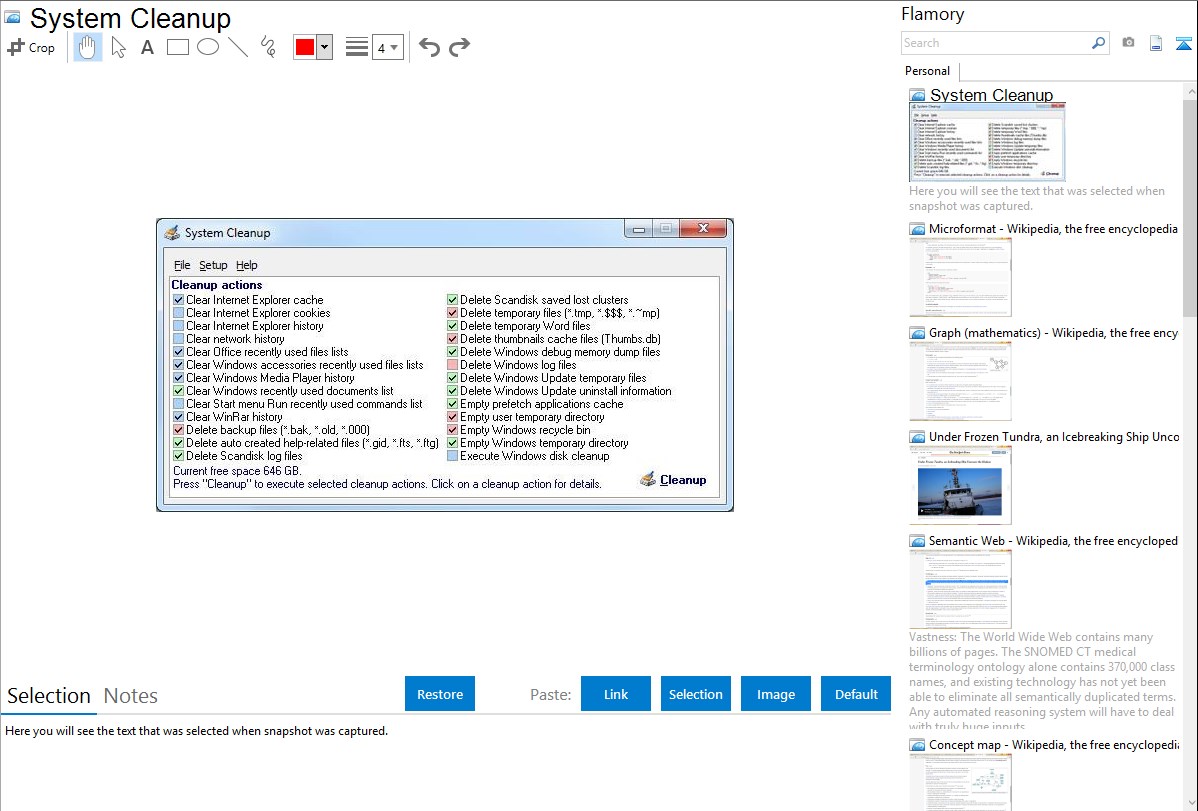Run the Cleanup button
This screenshot has width=1198, height=811.
(673, 479)
